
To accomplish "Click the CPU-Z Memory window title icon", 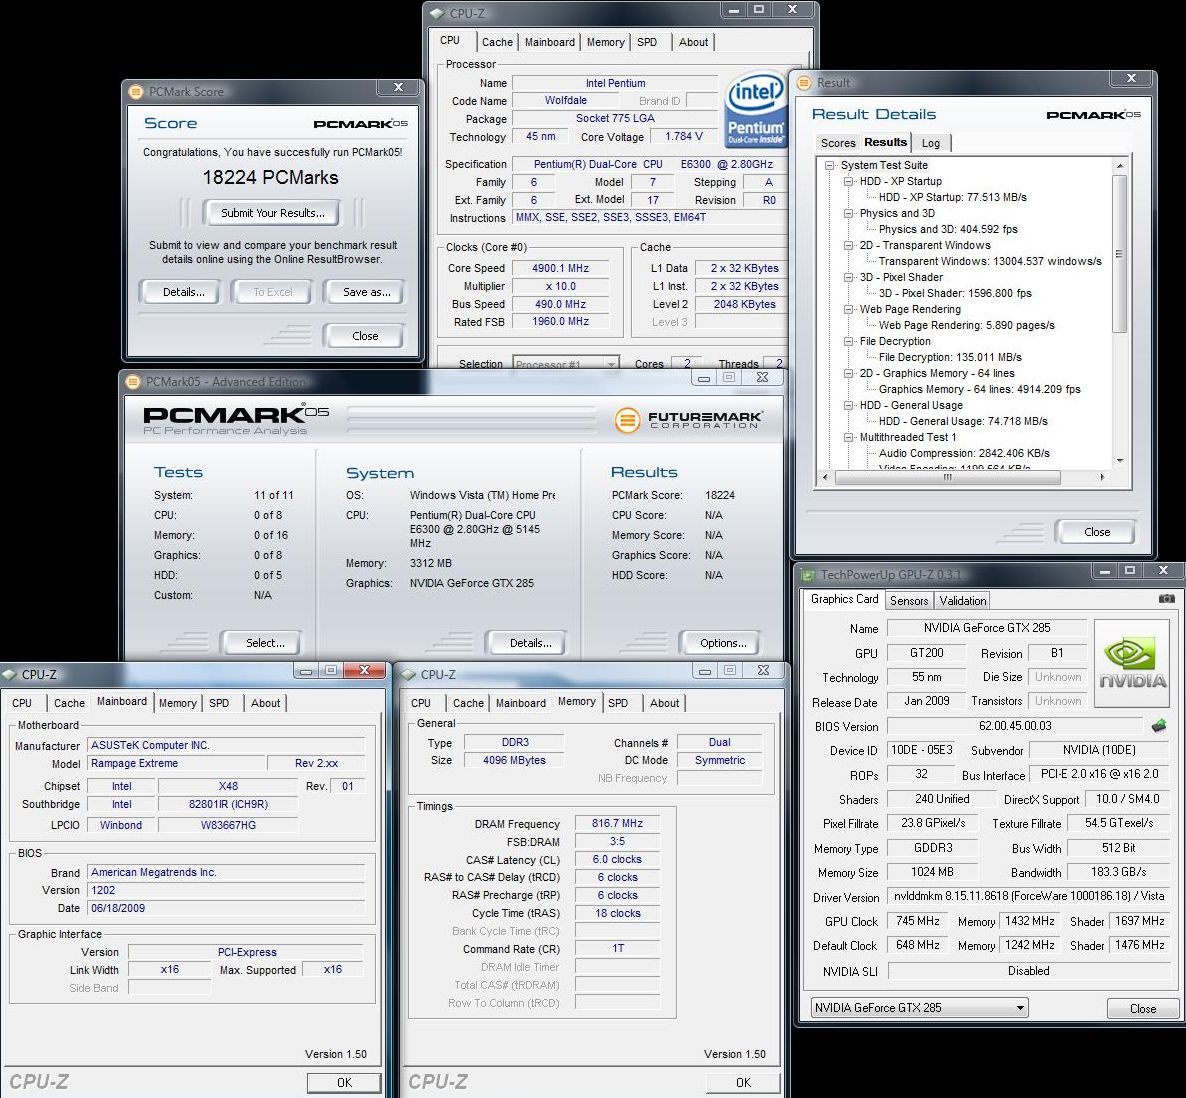I will coord(408,675).
